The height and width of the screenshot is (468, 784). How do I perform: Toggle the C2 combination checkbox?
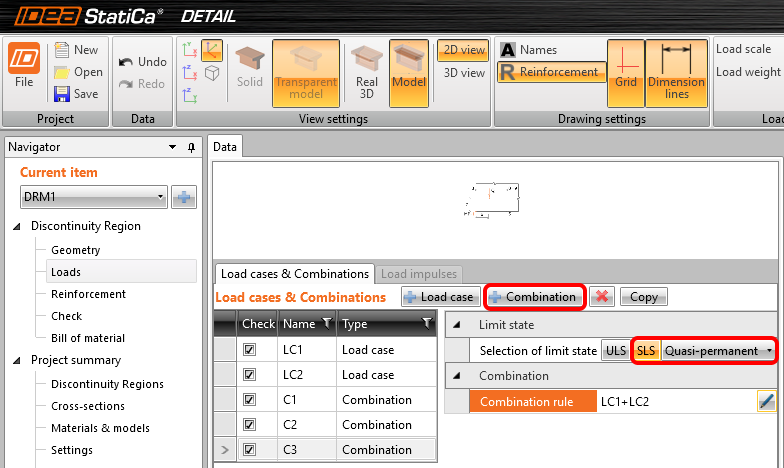250,425
